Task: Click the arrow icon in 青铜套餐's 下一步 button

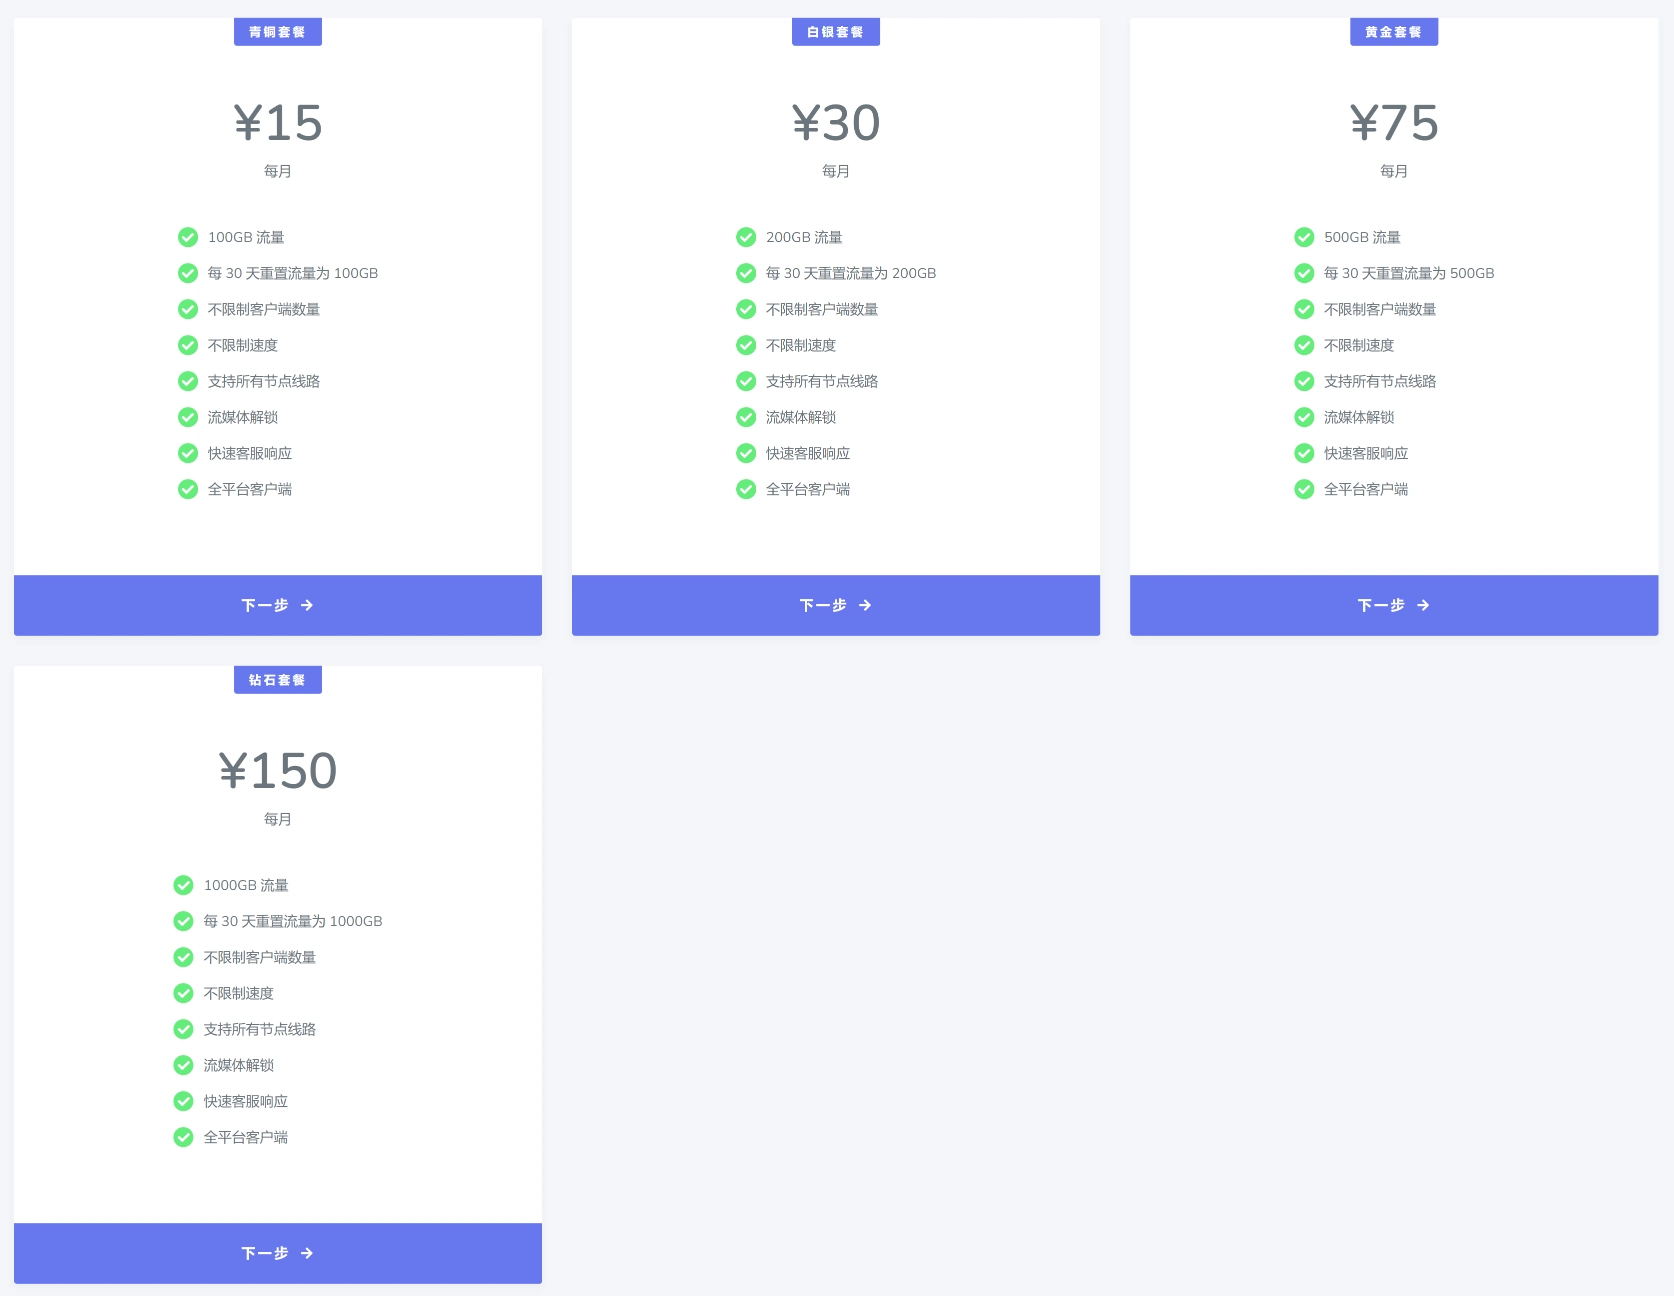Action: (308, 605)
